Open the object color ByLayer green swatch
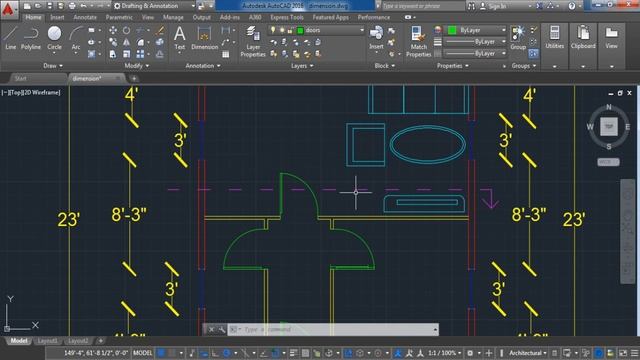 pos(452,30)
